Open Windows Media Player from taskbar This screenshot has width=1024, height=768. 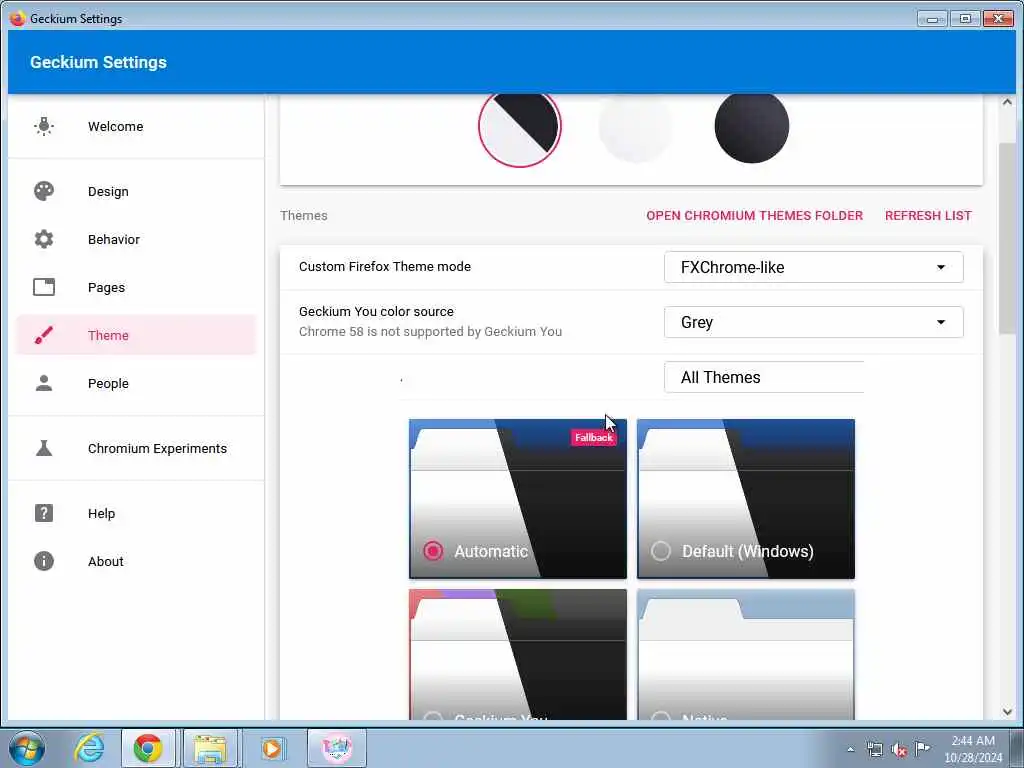tap(272, 748)
